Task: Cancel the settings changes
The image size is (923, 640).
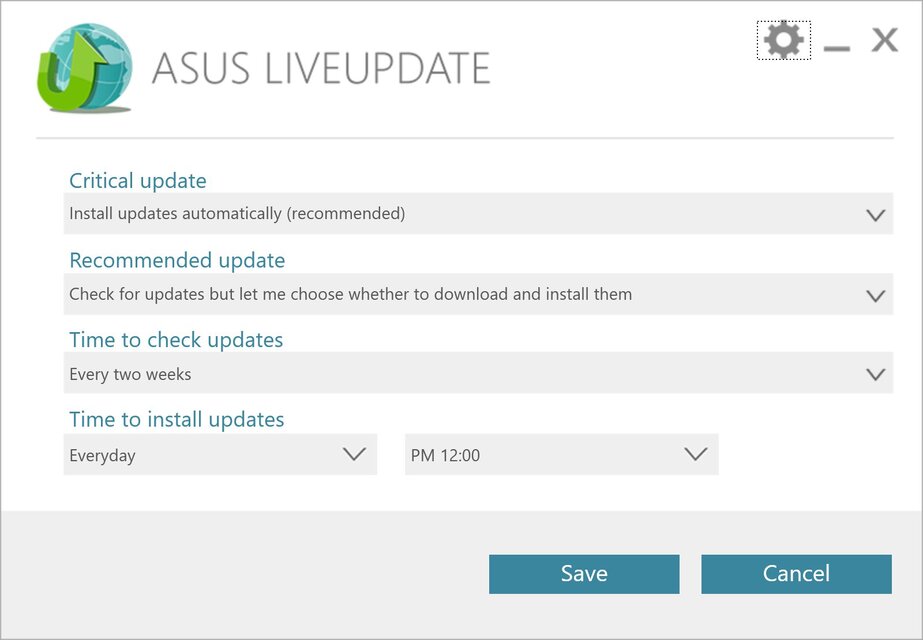Action: (x=796, y=573)
